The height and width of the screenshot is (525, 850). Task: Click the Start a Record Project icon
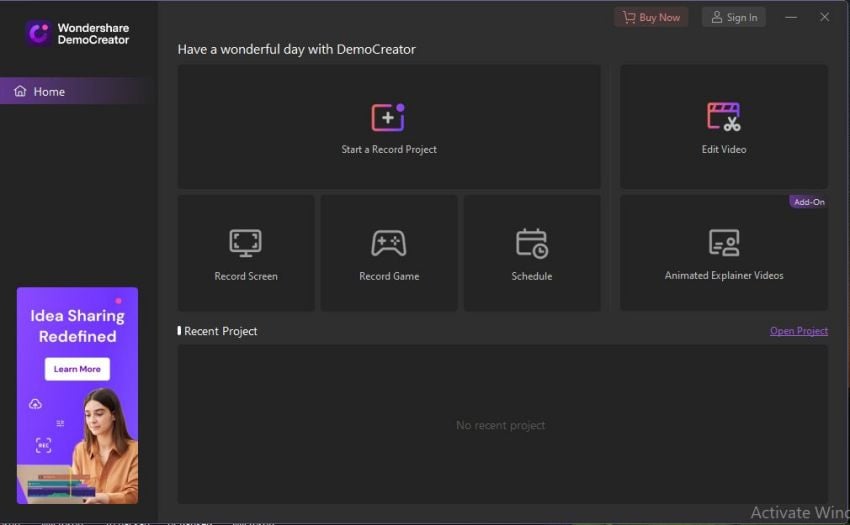[388, 117]
